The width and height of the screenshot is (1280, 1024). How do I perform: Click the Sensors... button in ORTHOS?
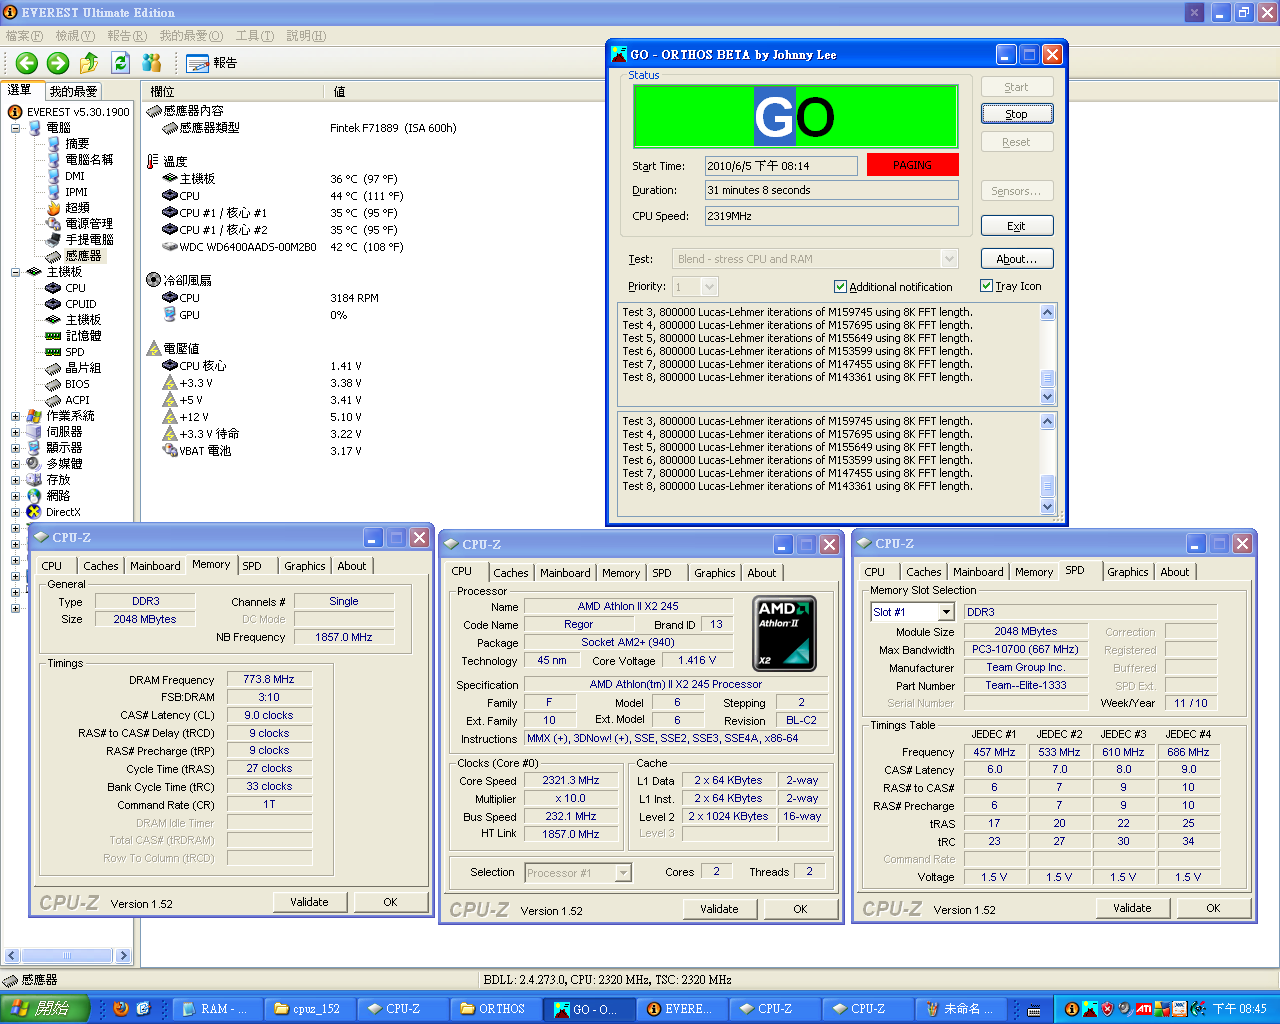(1016, 191)
